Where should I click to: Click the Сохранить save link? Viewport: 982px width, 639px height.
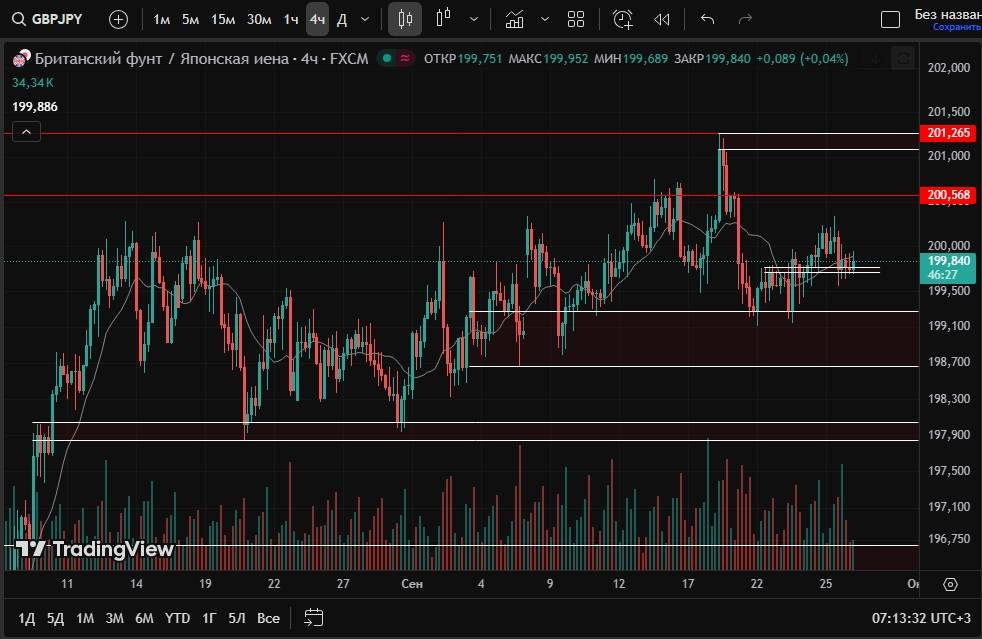[x=956, y=27]
